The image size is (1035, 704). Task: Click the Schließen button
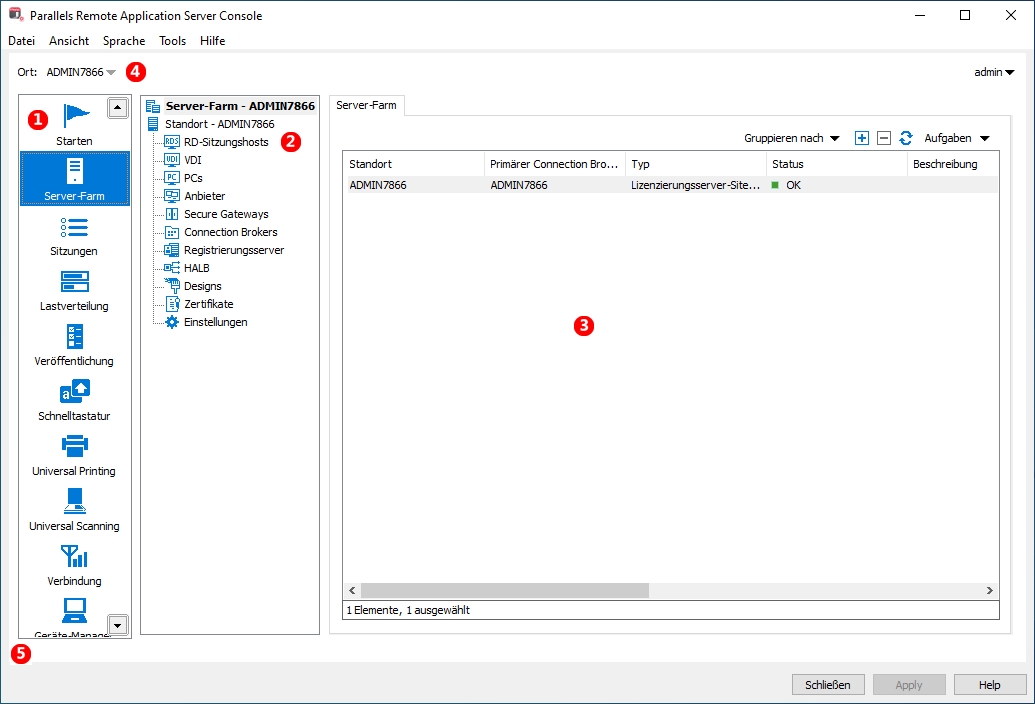(828, 685)
